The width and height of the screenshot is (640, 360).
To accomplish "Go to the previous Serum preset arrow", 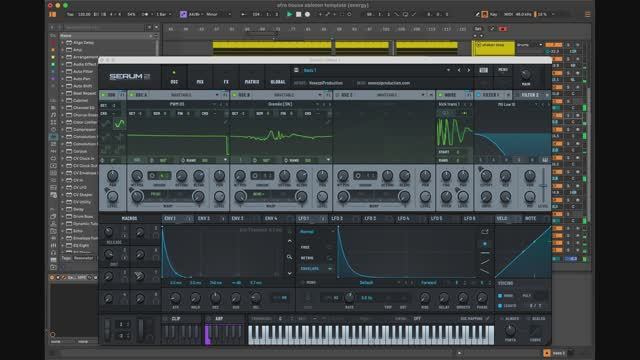I will click(459, 70).
